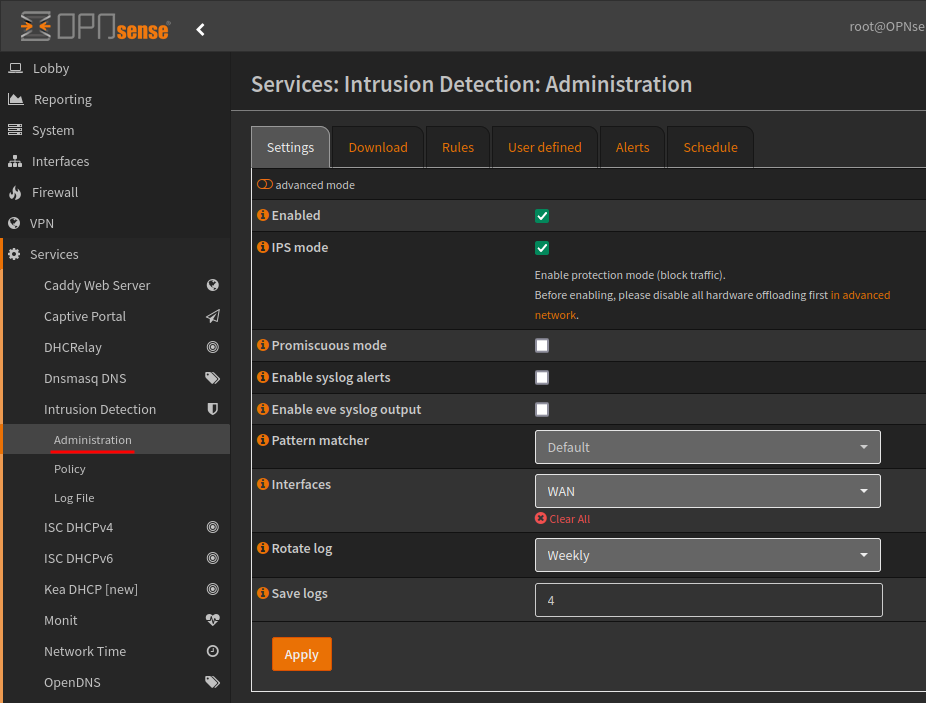Click the Interfaces network icon
The width and height of the screenshot is (926, 703).
coord(15,161)
